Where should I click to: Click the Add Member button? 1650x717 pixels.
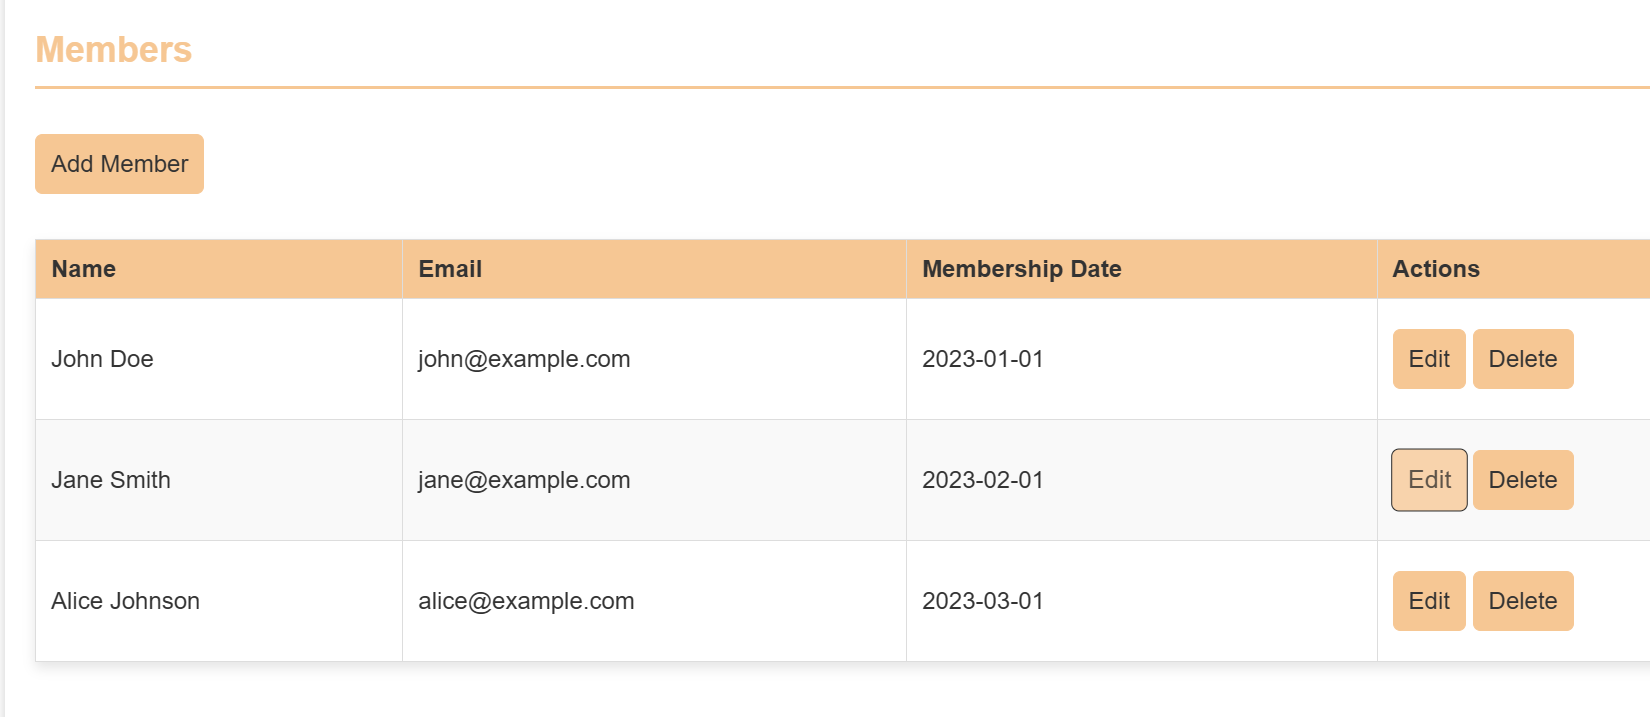pos(119,164)
